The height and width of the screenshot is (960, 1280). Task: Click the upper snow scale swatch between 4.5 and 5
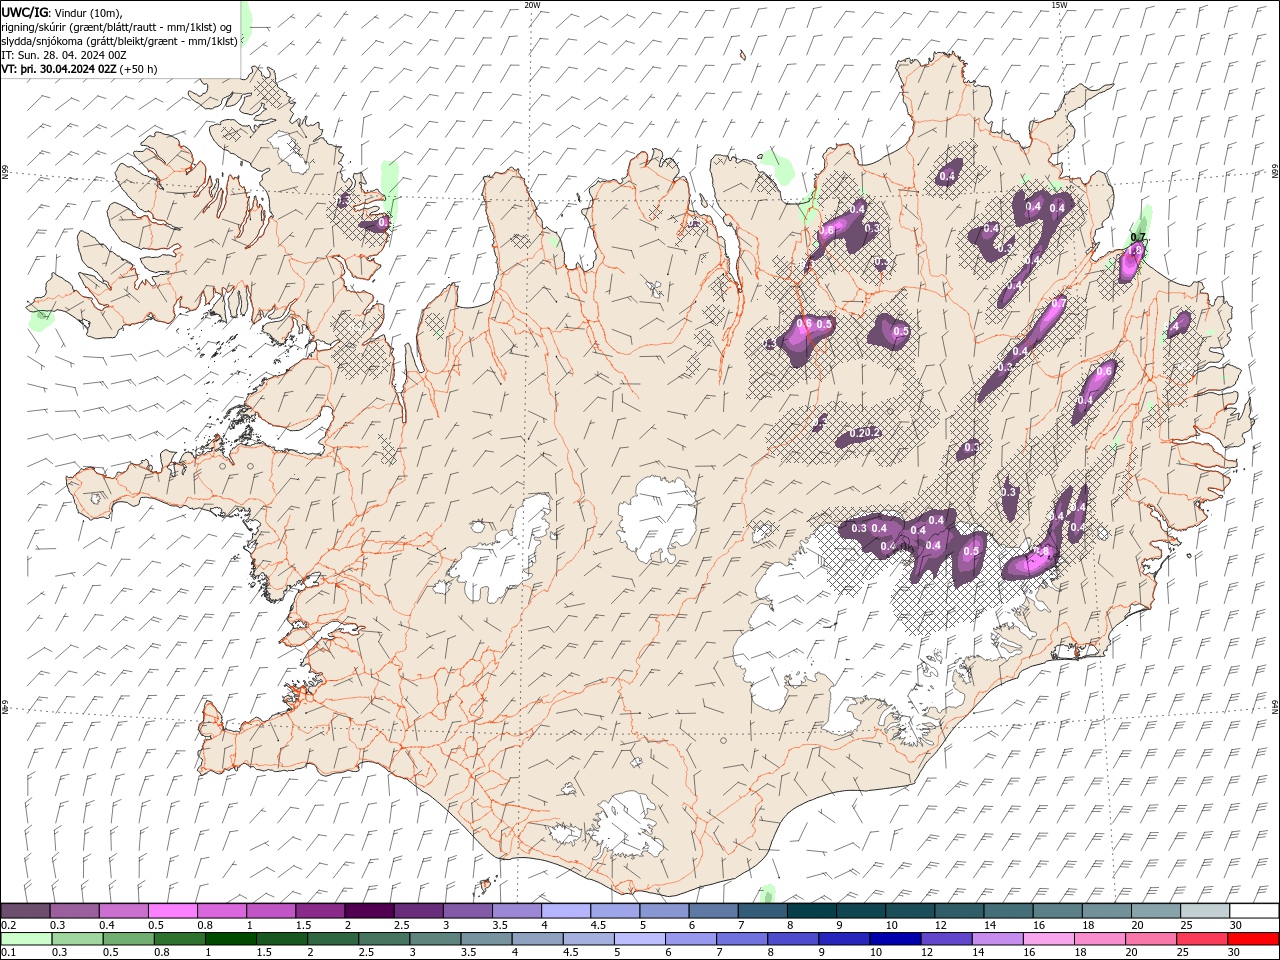[x=615, y=911]
